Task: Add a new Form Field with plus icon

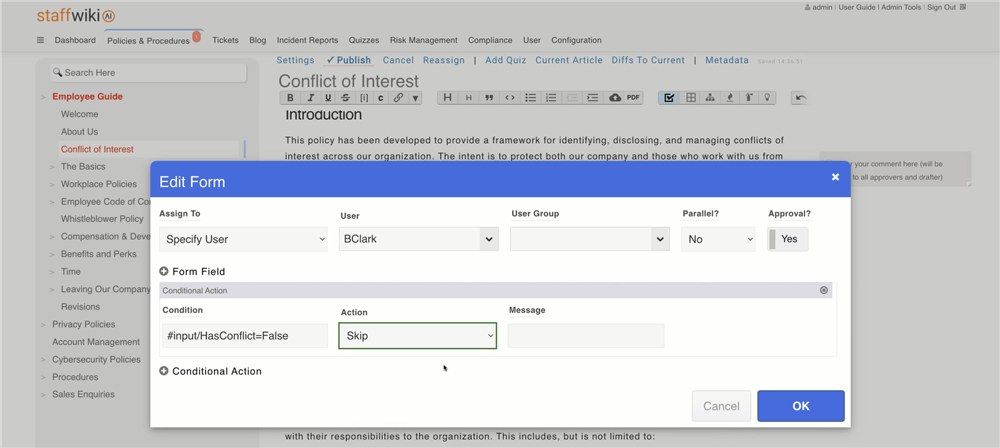Action: tap(164, 271)
